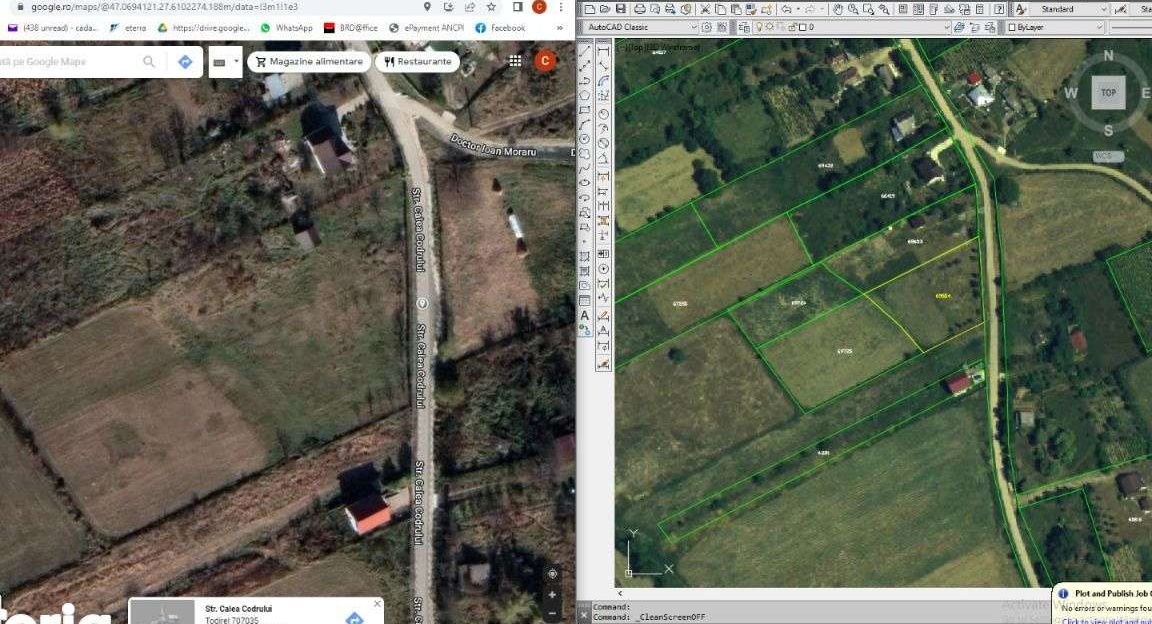The width and height of the screenshot is (1152, 624).
Task: Select the Rectangle tool in the Draw toolbar
Action: (x=585, y=110)
